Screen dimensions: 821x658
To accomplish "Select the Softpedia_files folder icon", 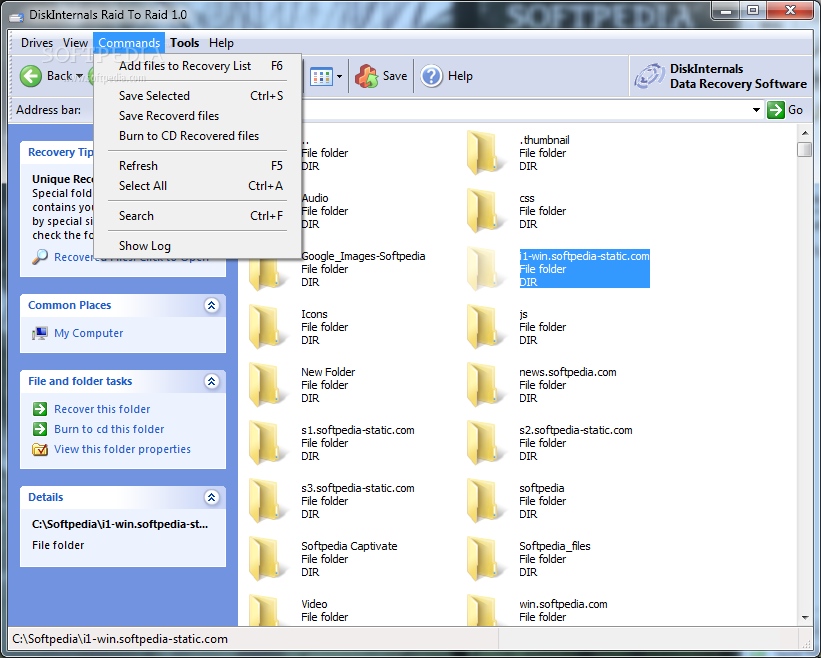I will 484,560.
